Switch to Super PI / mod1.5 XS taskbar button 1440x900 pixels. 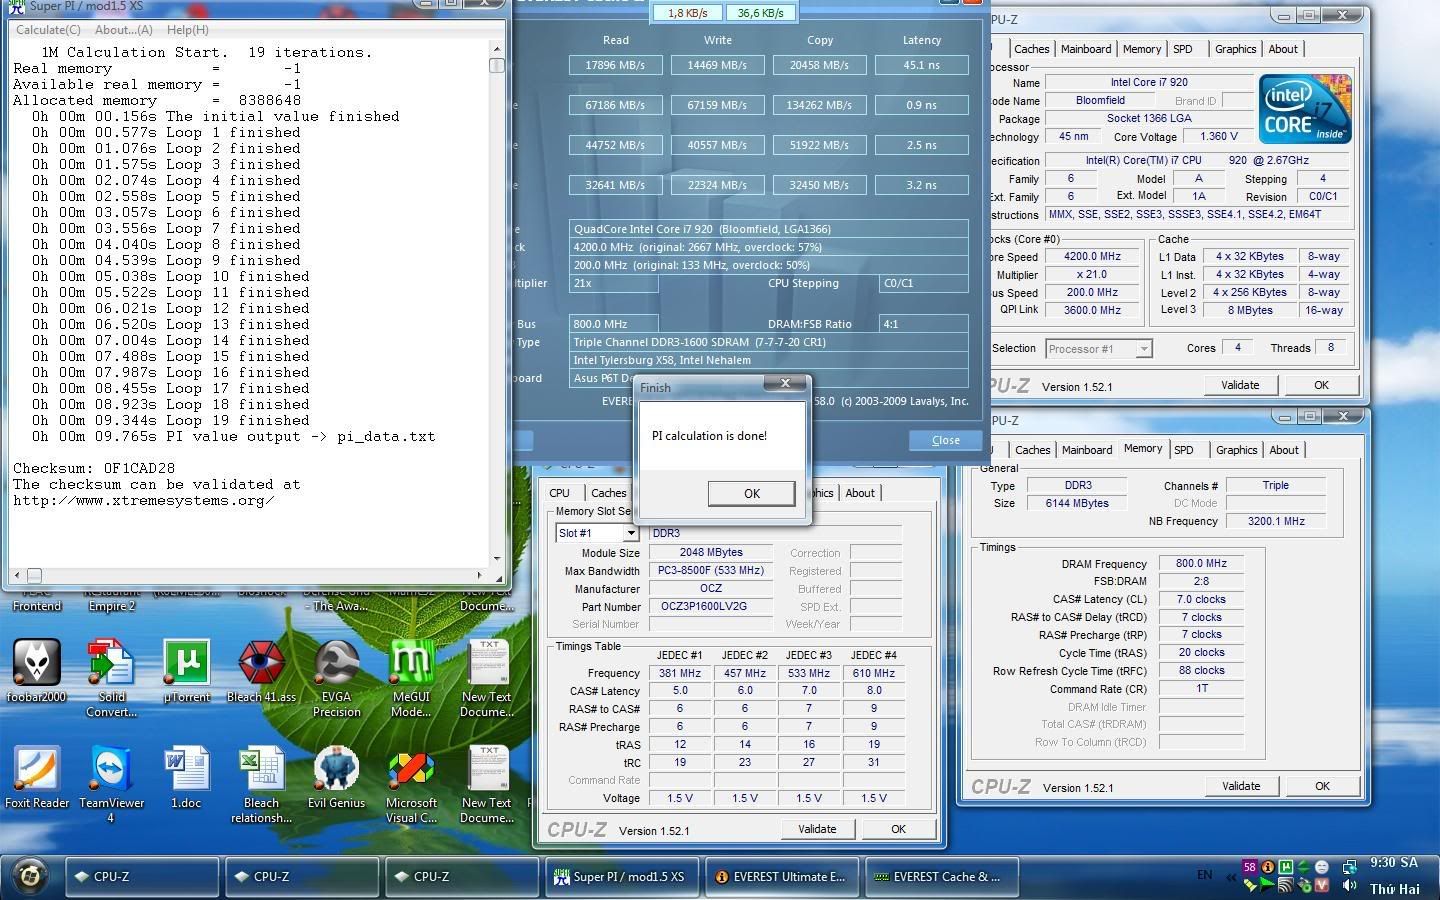[621, 876]
